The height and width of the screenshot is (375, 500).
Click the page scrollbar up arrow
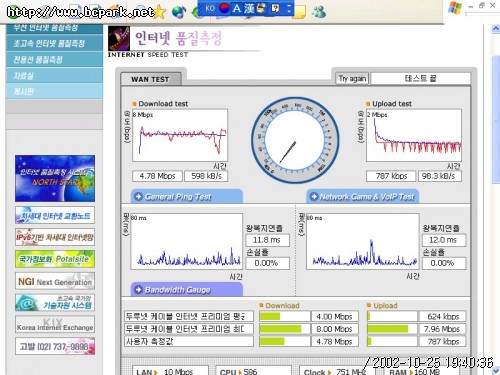(x=495, y=29)
